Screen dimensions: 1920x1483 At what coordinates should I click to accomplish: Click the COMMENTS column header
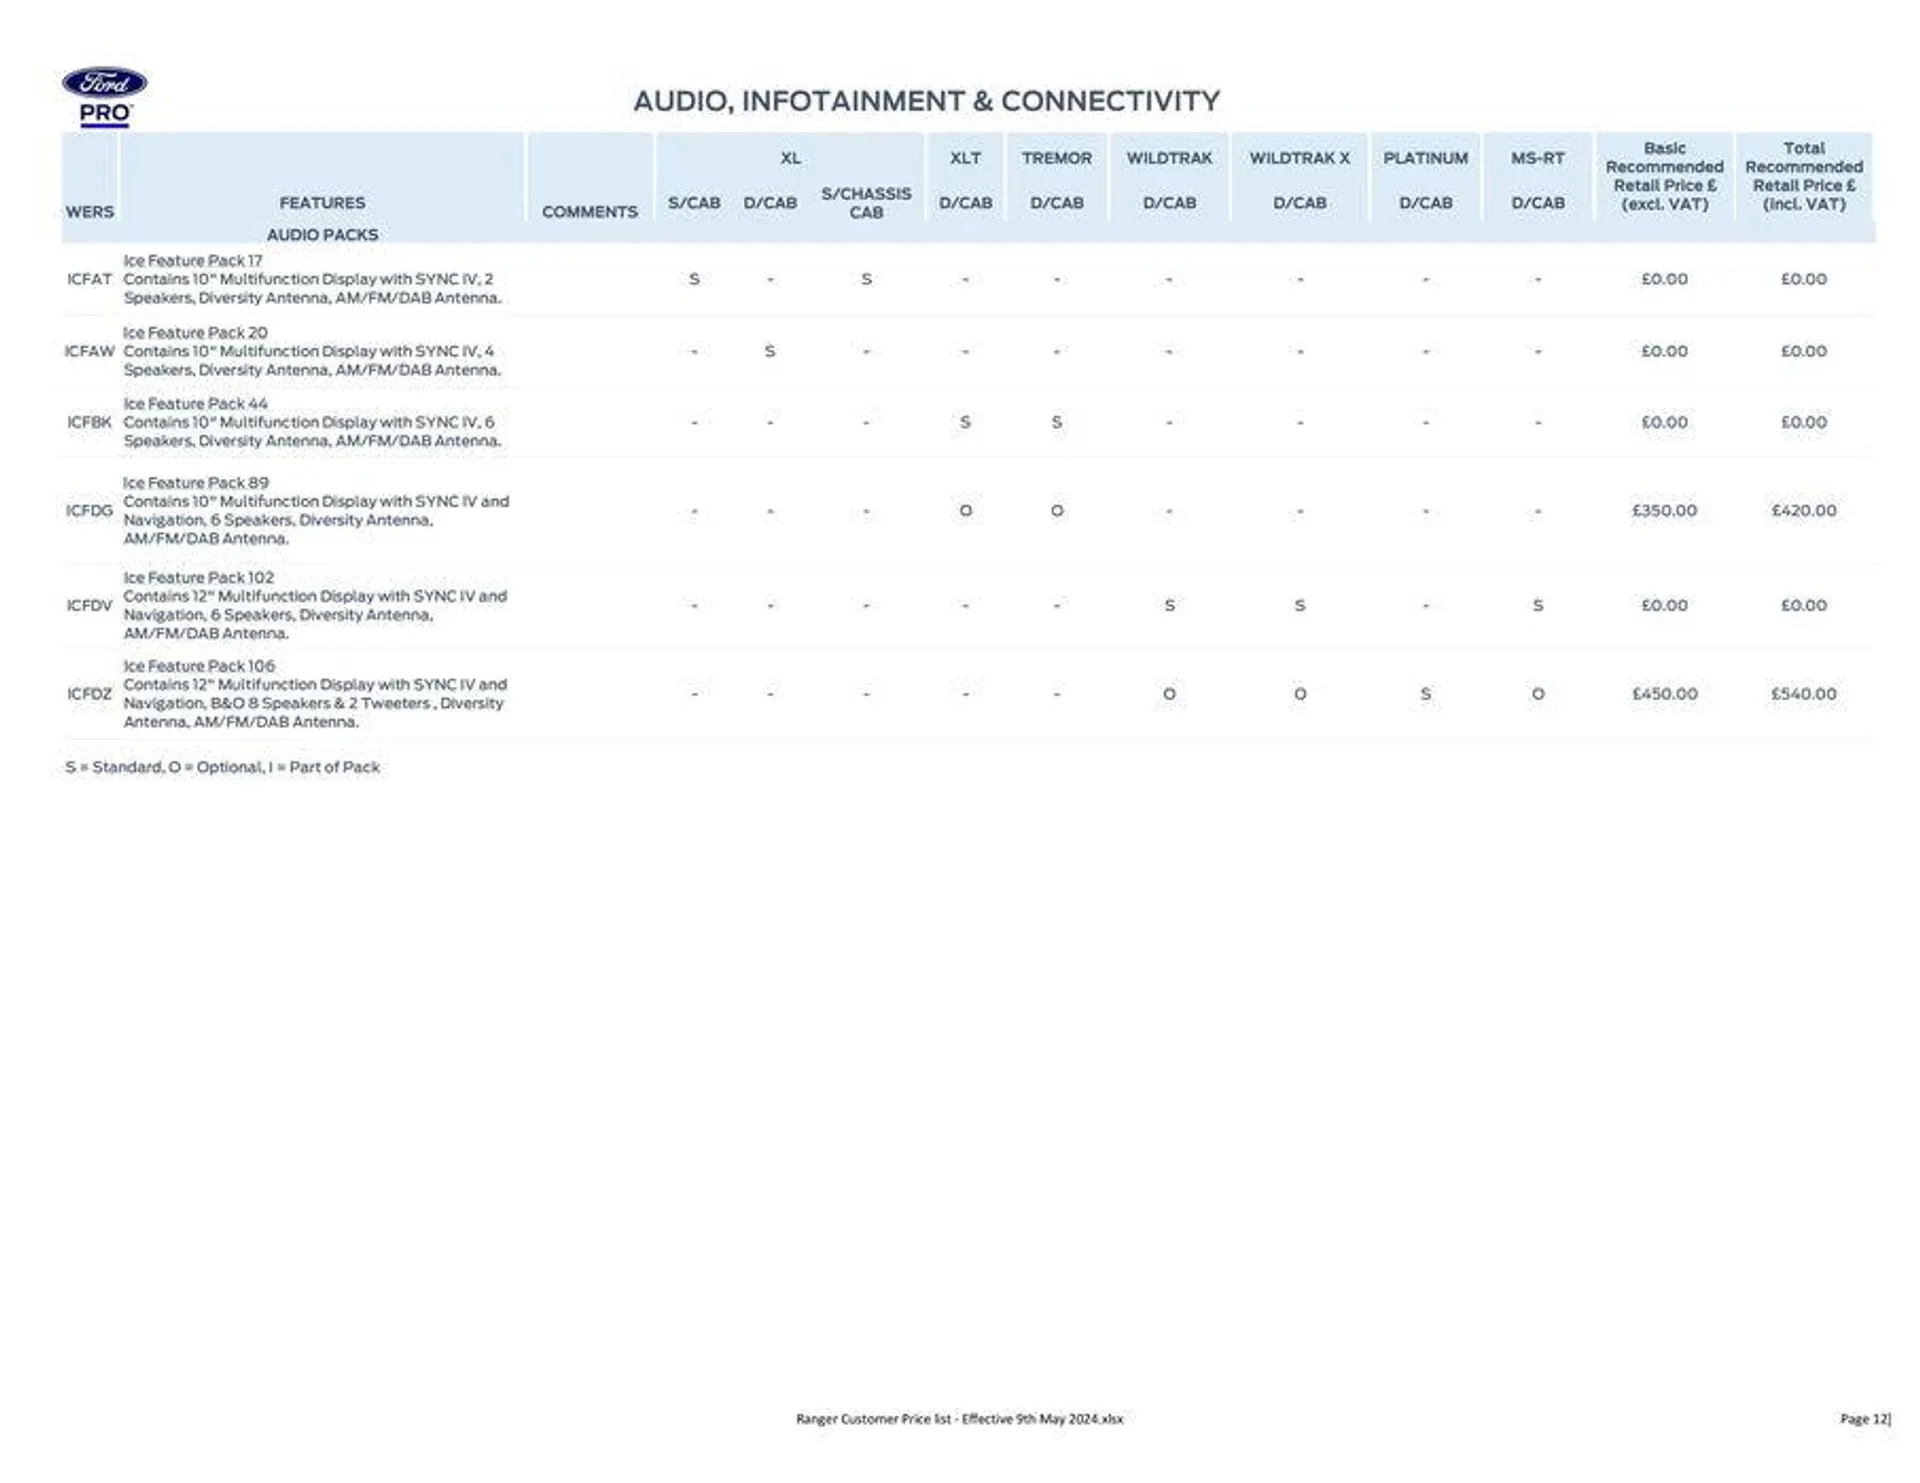[x=589, y=212]
